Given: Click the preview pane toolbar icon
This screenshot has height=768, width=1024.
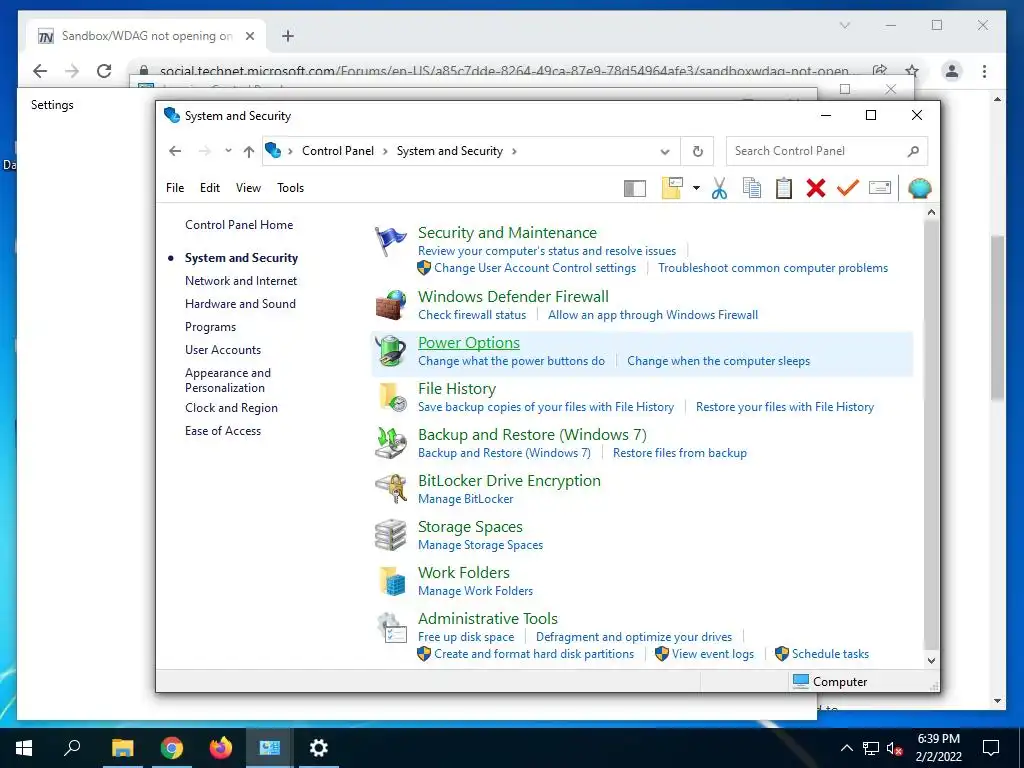Looking at the screenshot, I should [x=634, y=189].
